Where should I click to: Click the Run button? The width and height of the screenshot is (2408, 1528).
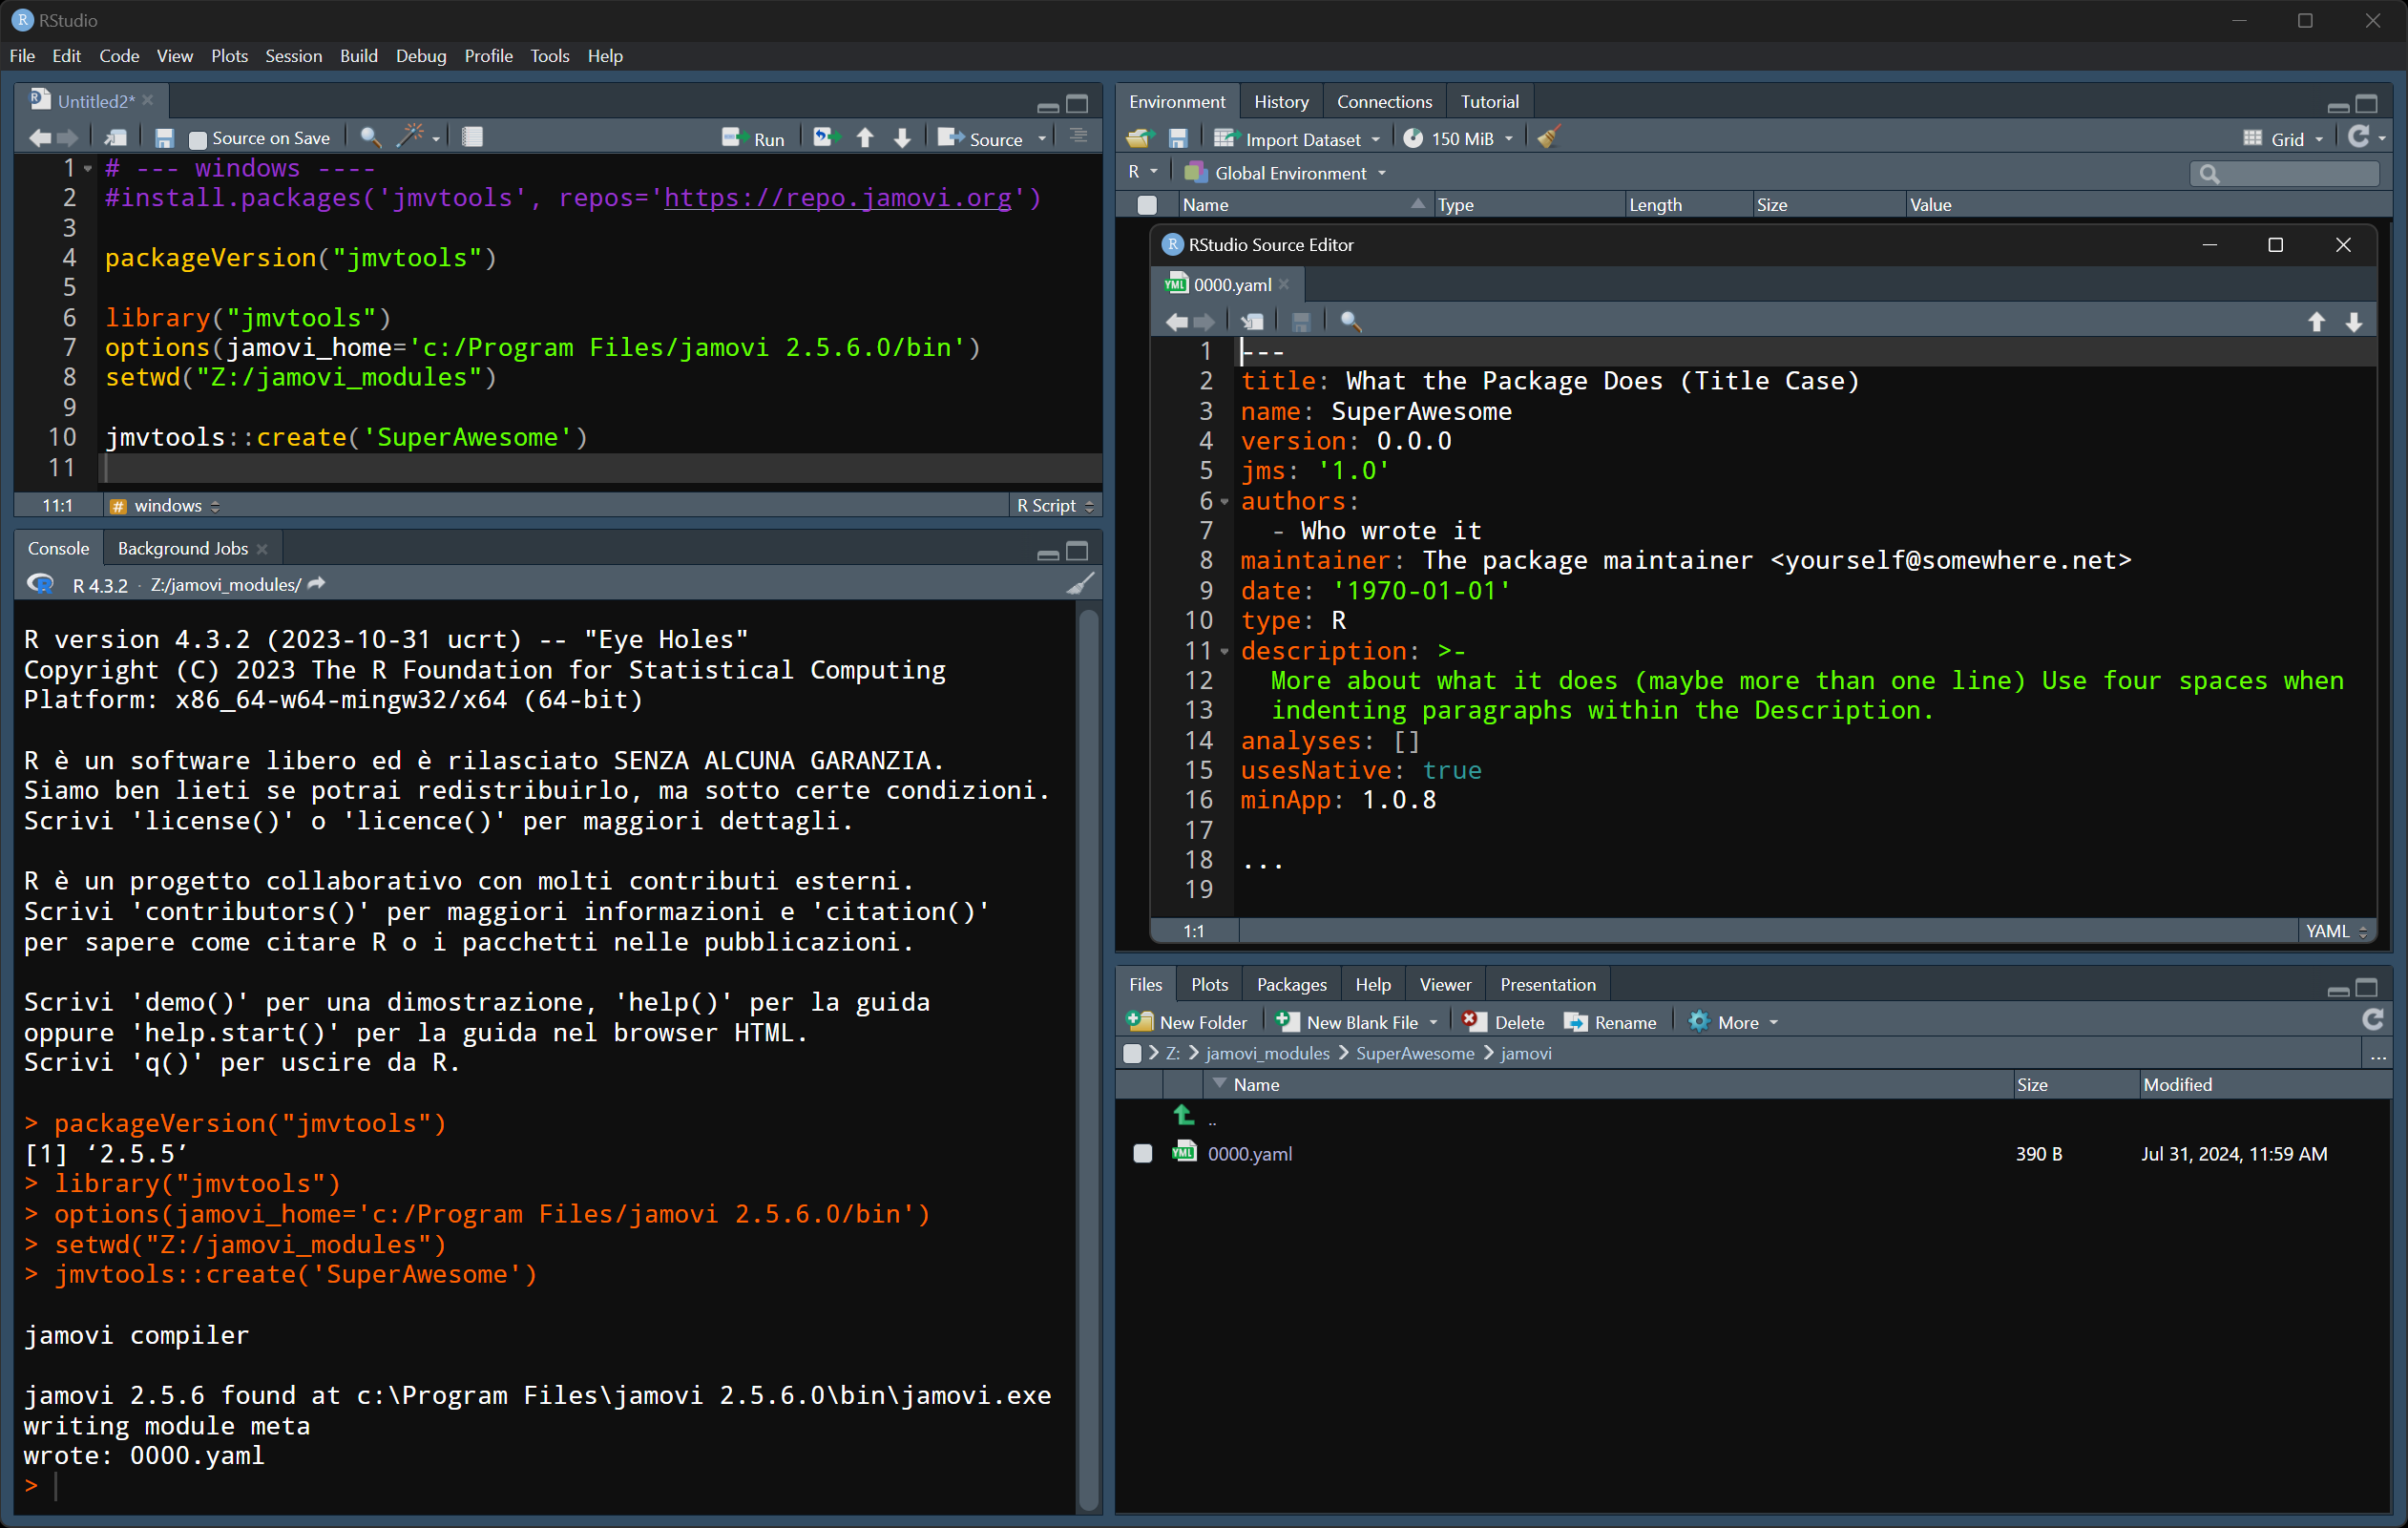point(754,139)
